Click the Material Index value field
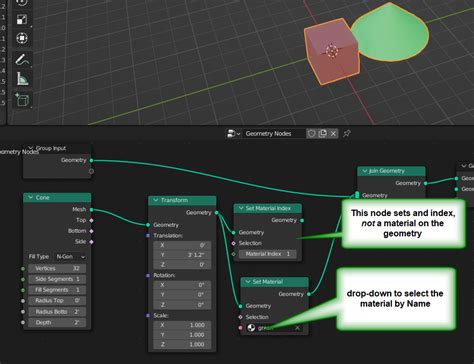Viewport: 474px width, 364px height. pyautogui.click(x=267, y=254)
